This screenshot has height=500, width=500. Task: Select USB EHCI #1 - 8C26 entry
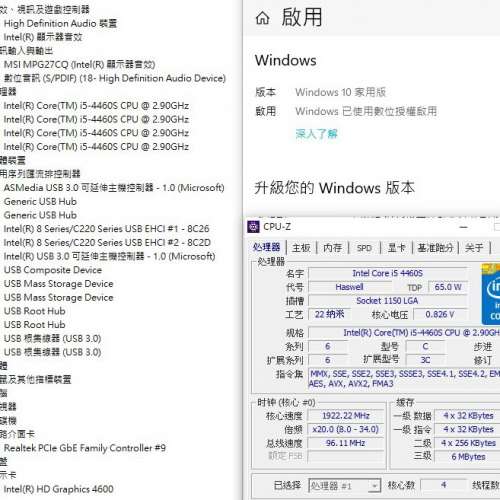(x=106, y=229)
